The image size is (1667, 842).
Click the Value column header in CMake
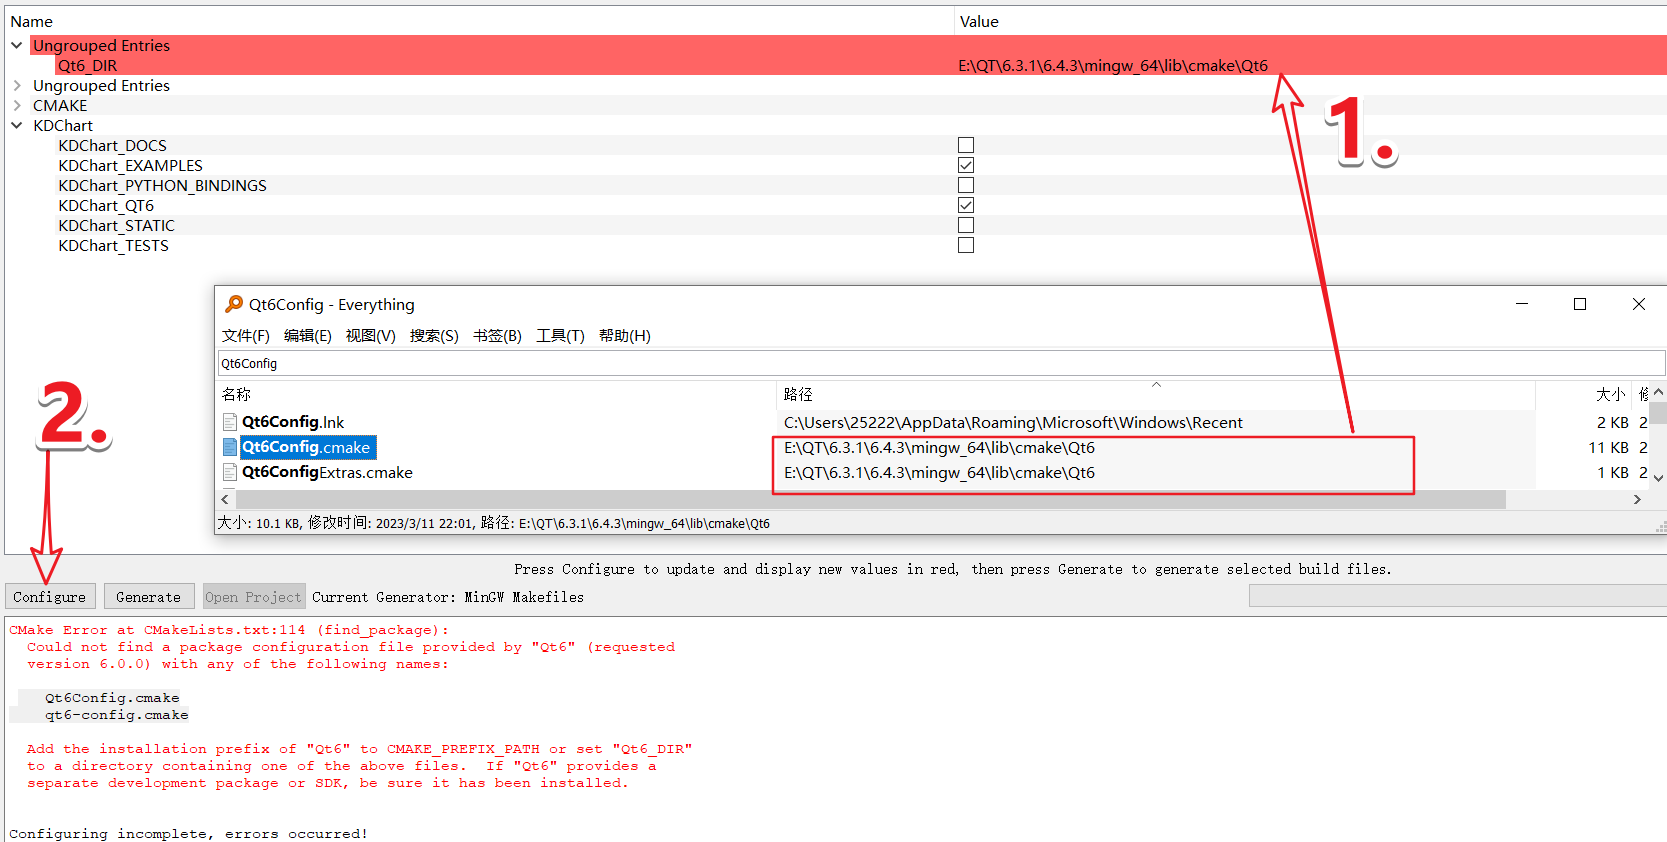1311,21
